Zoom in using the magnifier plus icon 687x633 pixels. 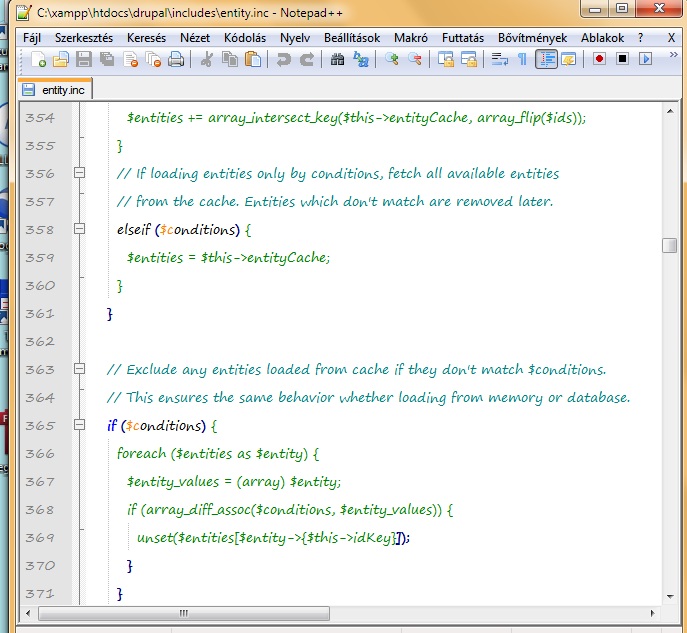[x=392, y=59]
